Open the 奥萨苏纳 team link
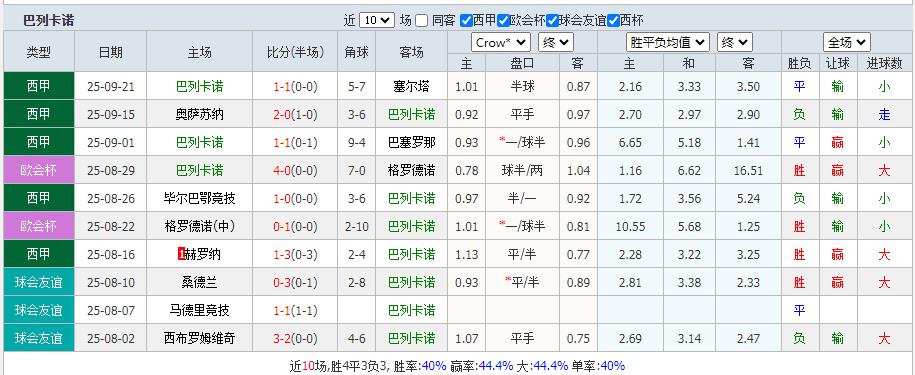This screenshot has height=375, width=915. point(199,115)
